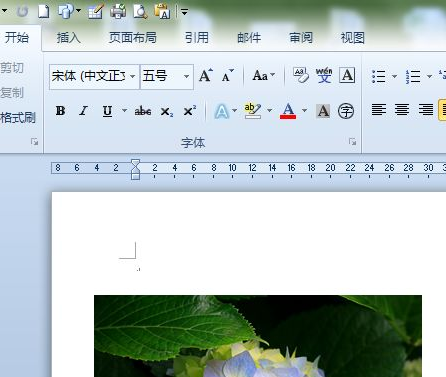Center align the text
This screenshot has width=446, height=377.
coord(402,110)
